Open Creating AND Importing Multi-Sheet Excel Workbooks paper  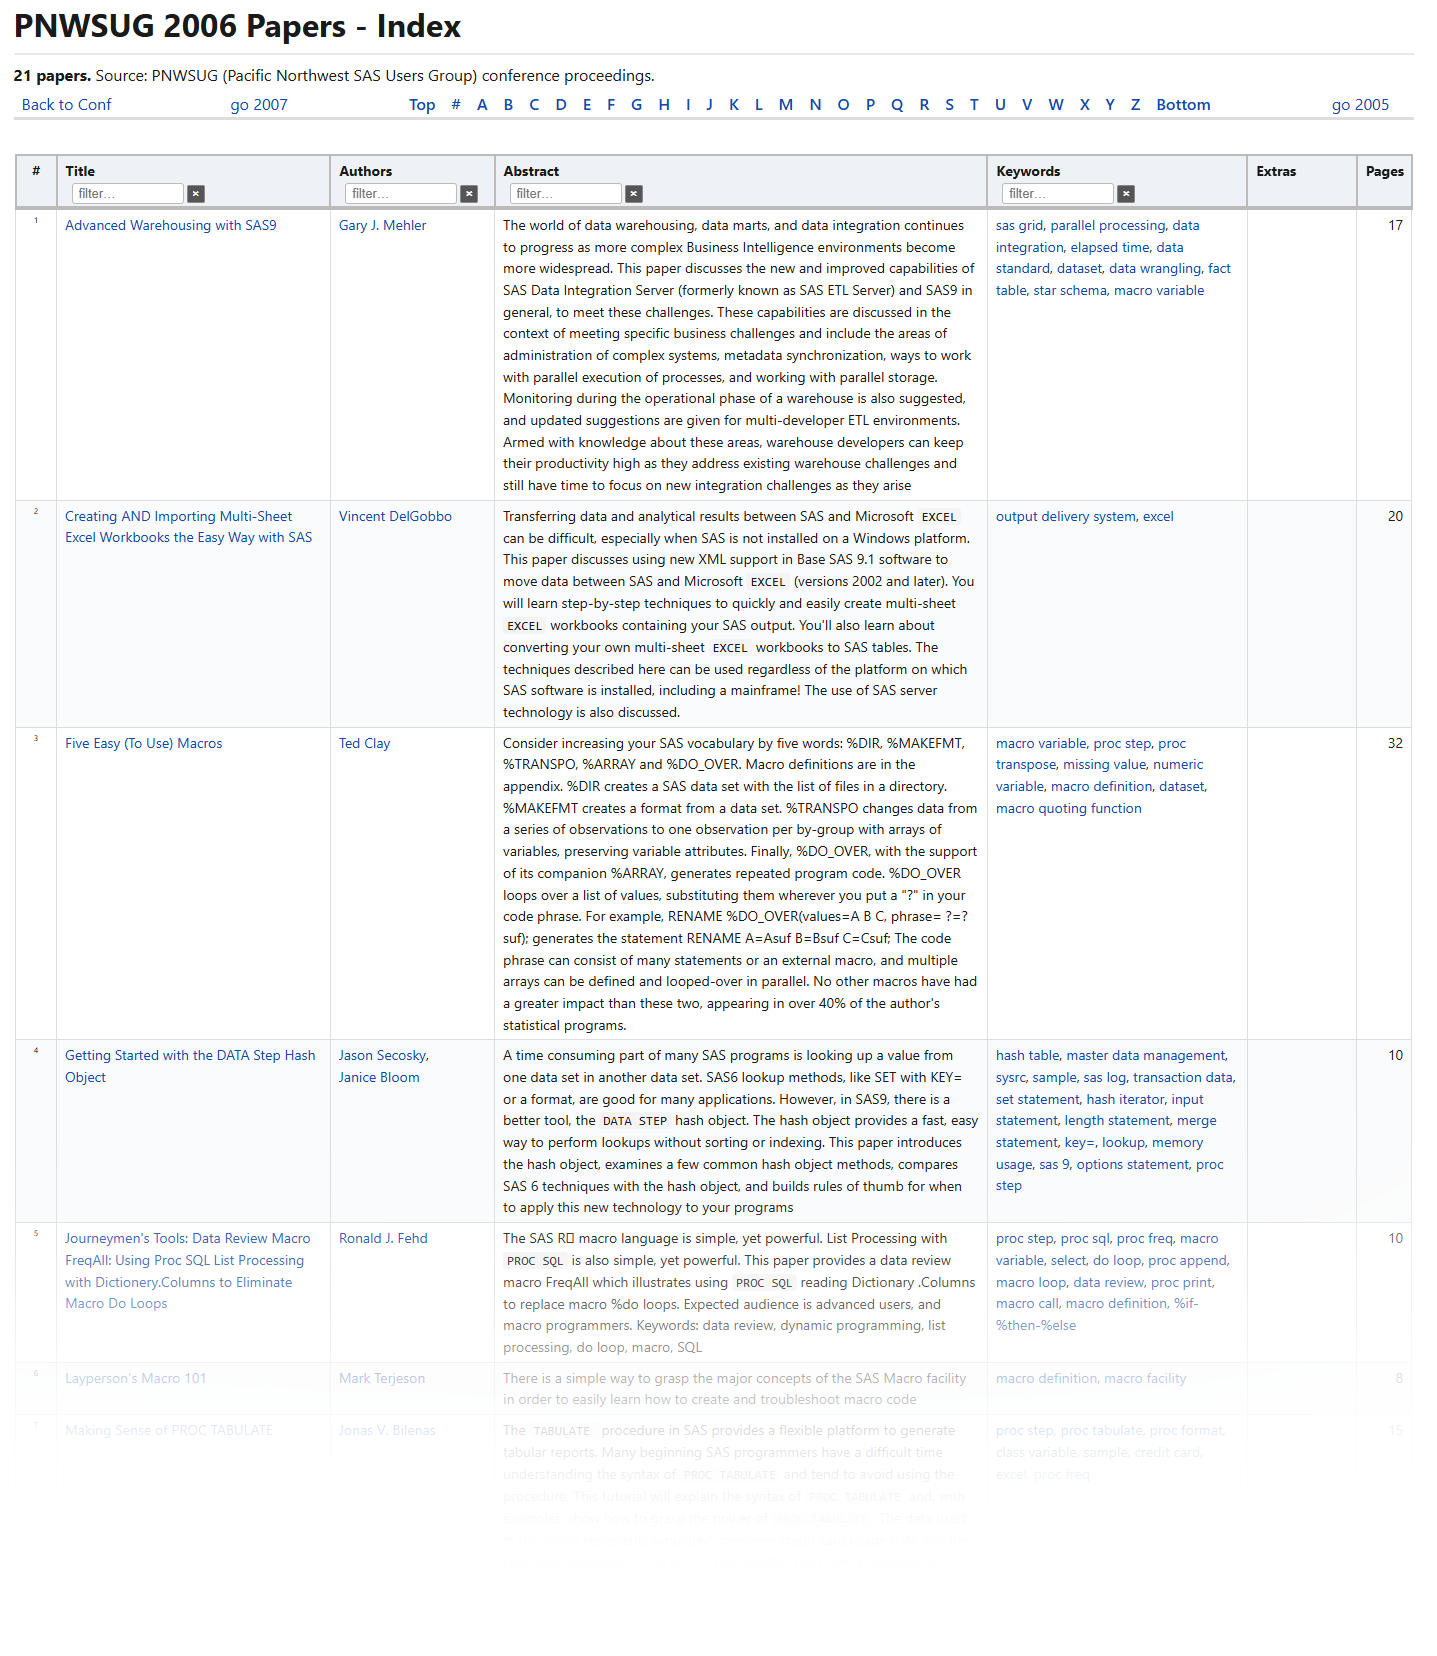pos(188,527)
